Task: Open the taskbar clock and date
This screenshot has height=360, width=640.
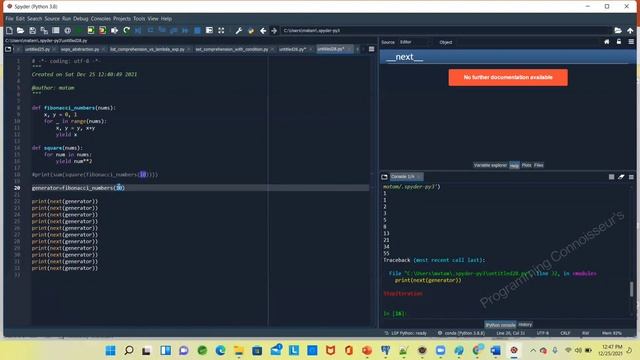Action: (612, 350)
